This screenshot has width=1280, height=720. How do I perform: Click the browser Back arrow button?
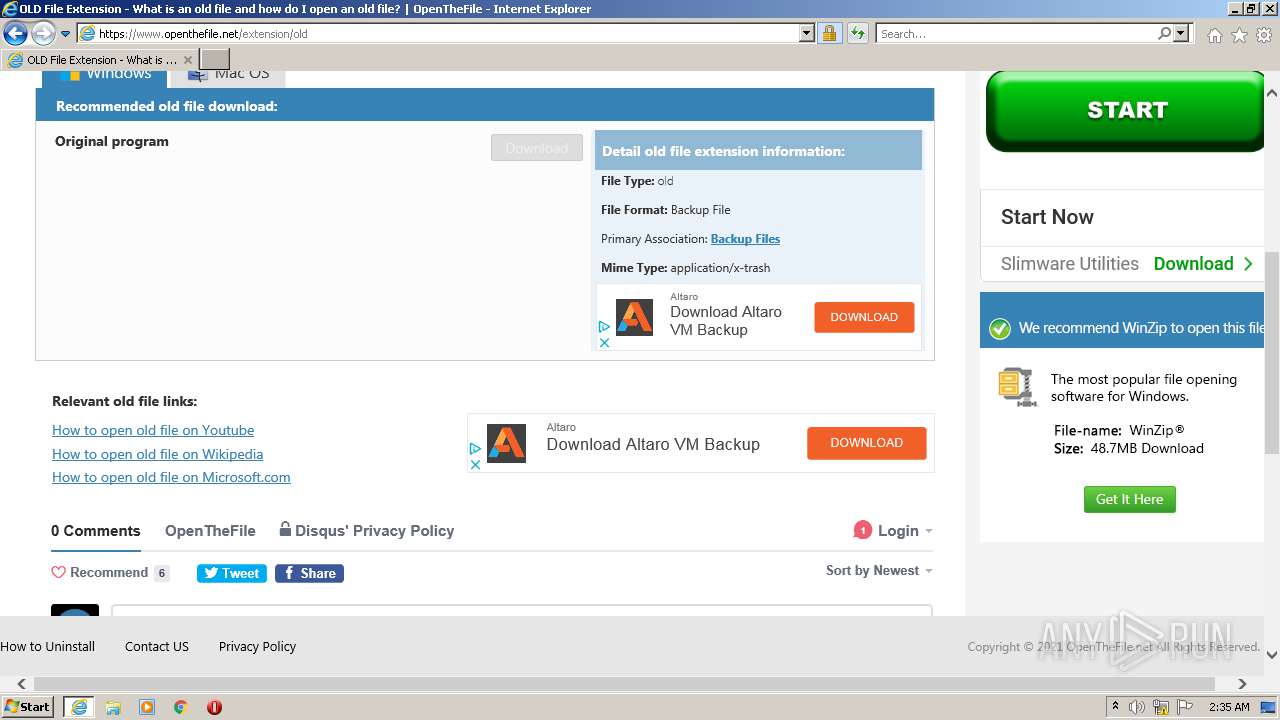15,34
